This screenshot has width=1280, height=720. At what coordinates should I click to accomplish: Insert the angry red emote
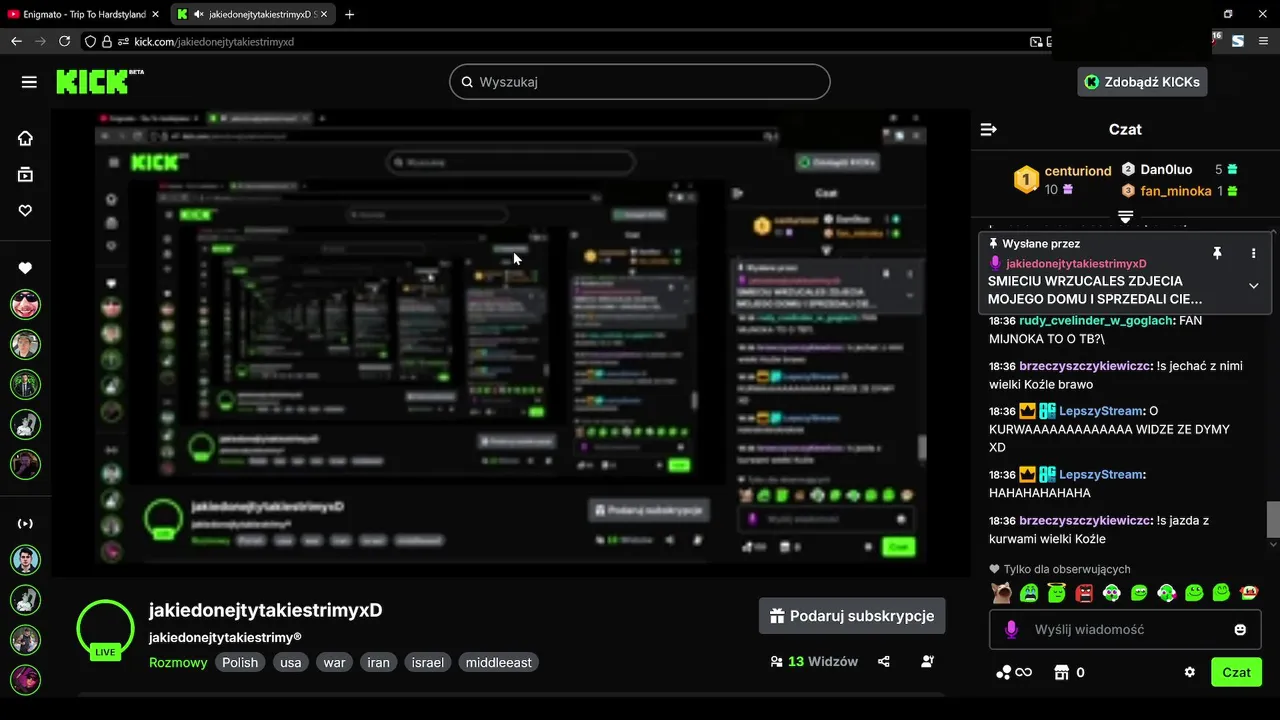[1084, 593]
